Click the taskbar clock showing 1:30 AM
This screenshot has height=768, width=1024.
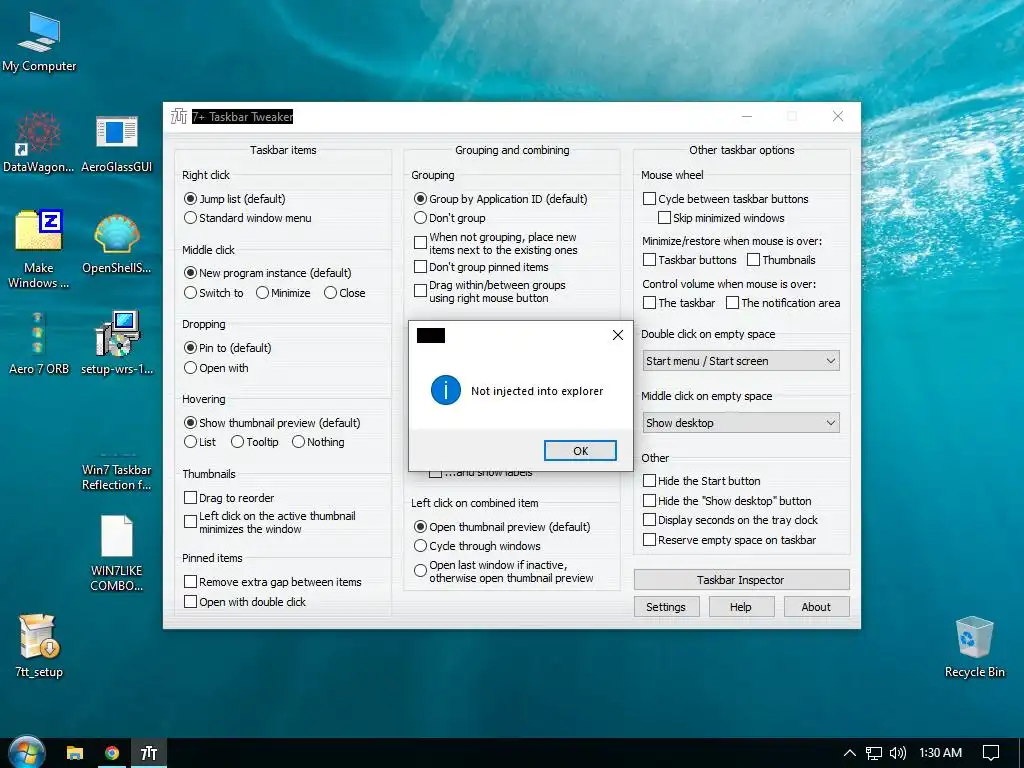940,752
